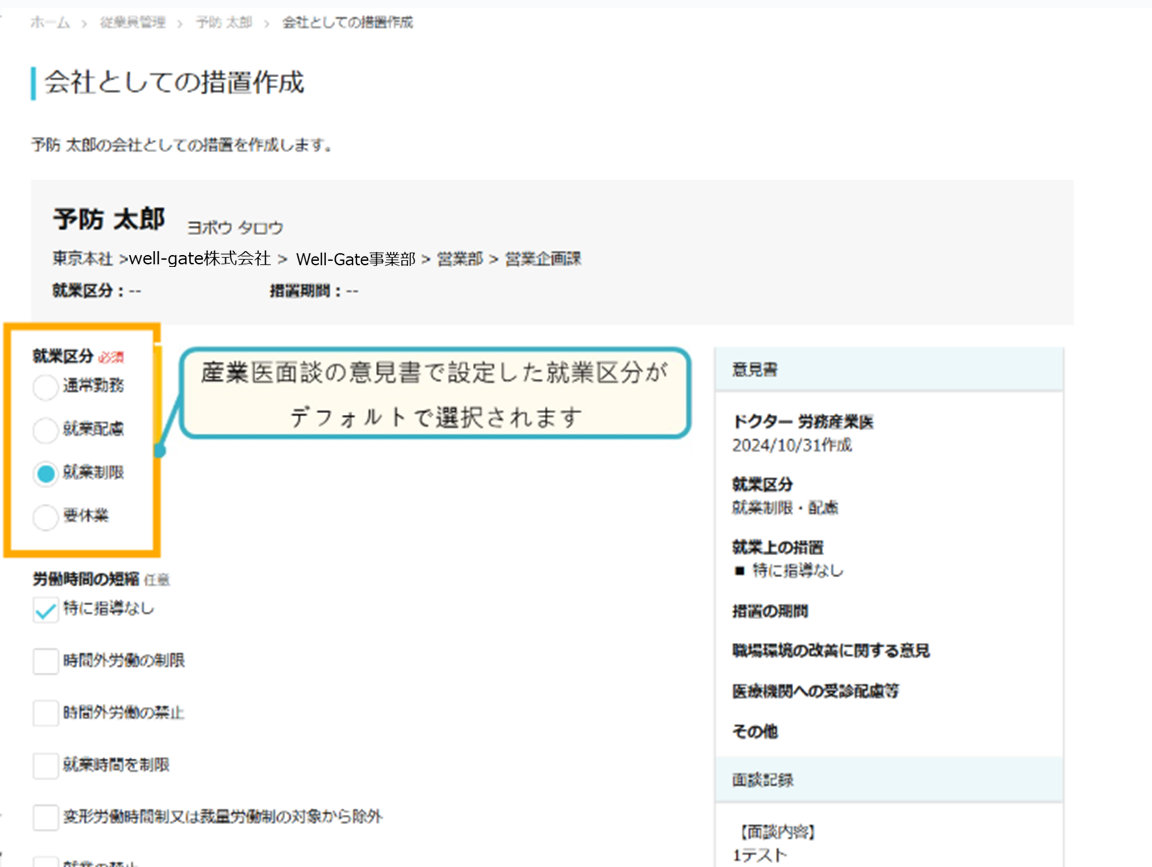
Task: Click 営業部 in department path
Action: (x=460, y=259)
